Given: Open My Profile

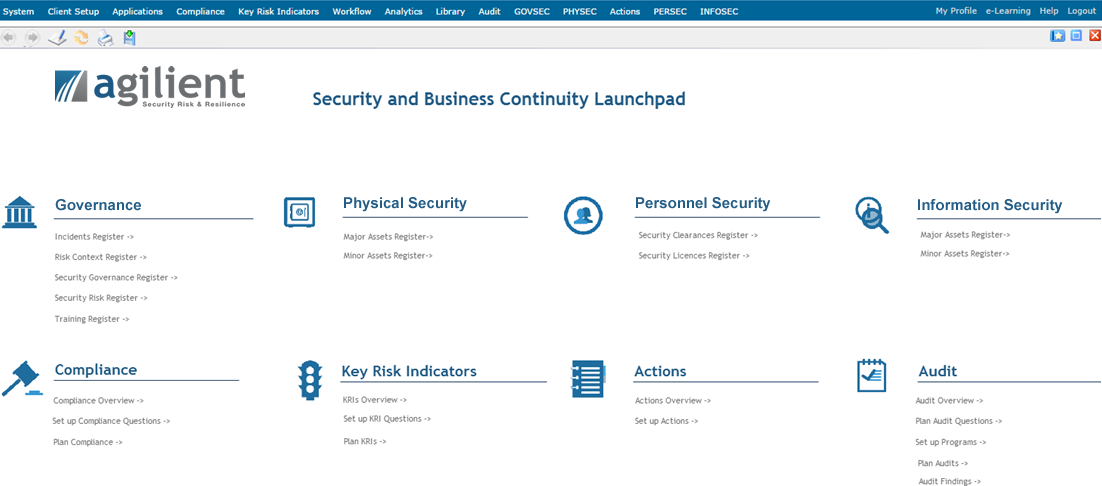Looking at the screenshot, I should point(956,11).
